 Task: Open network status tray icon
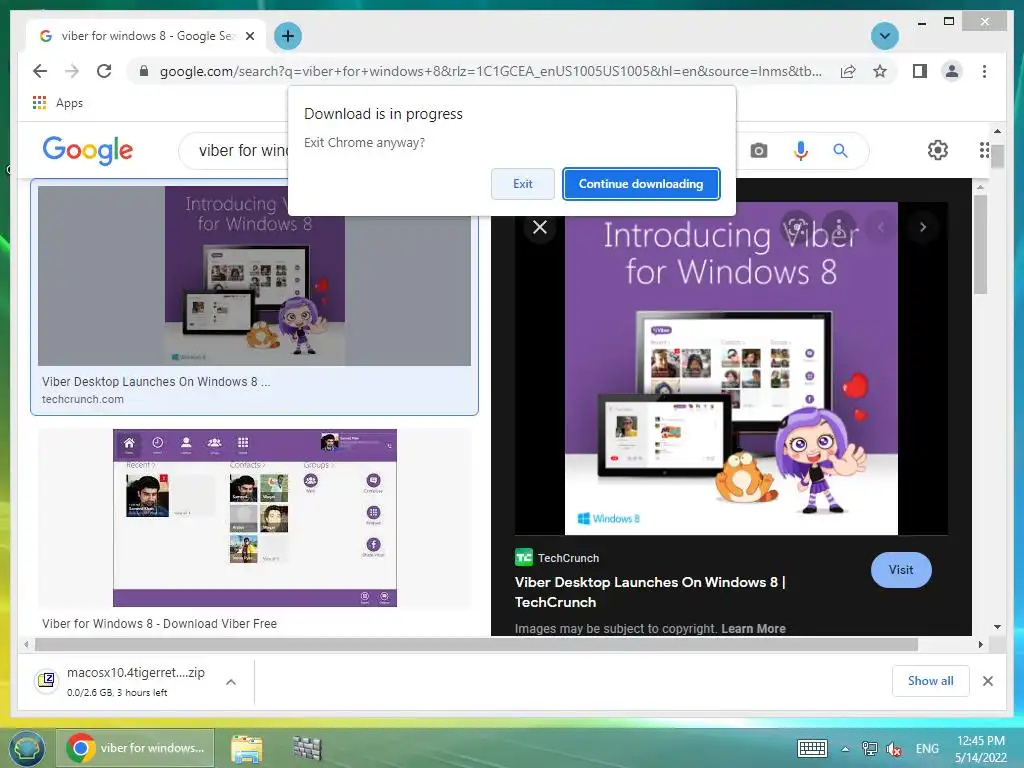869,749
